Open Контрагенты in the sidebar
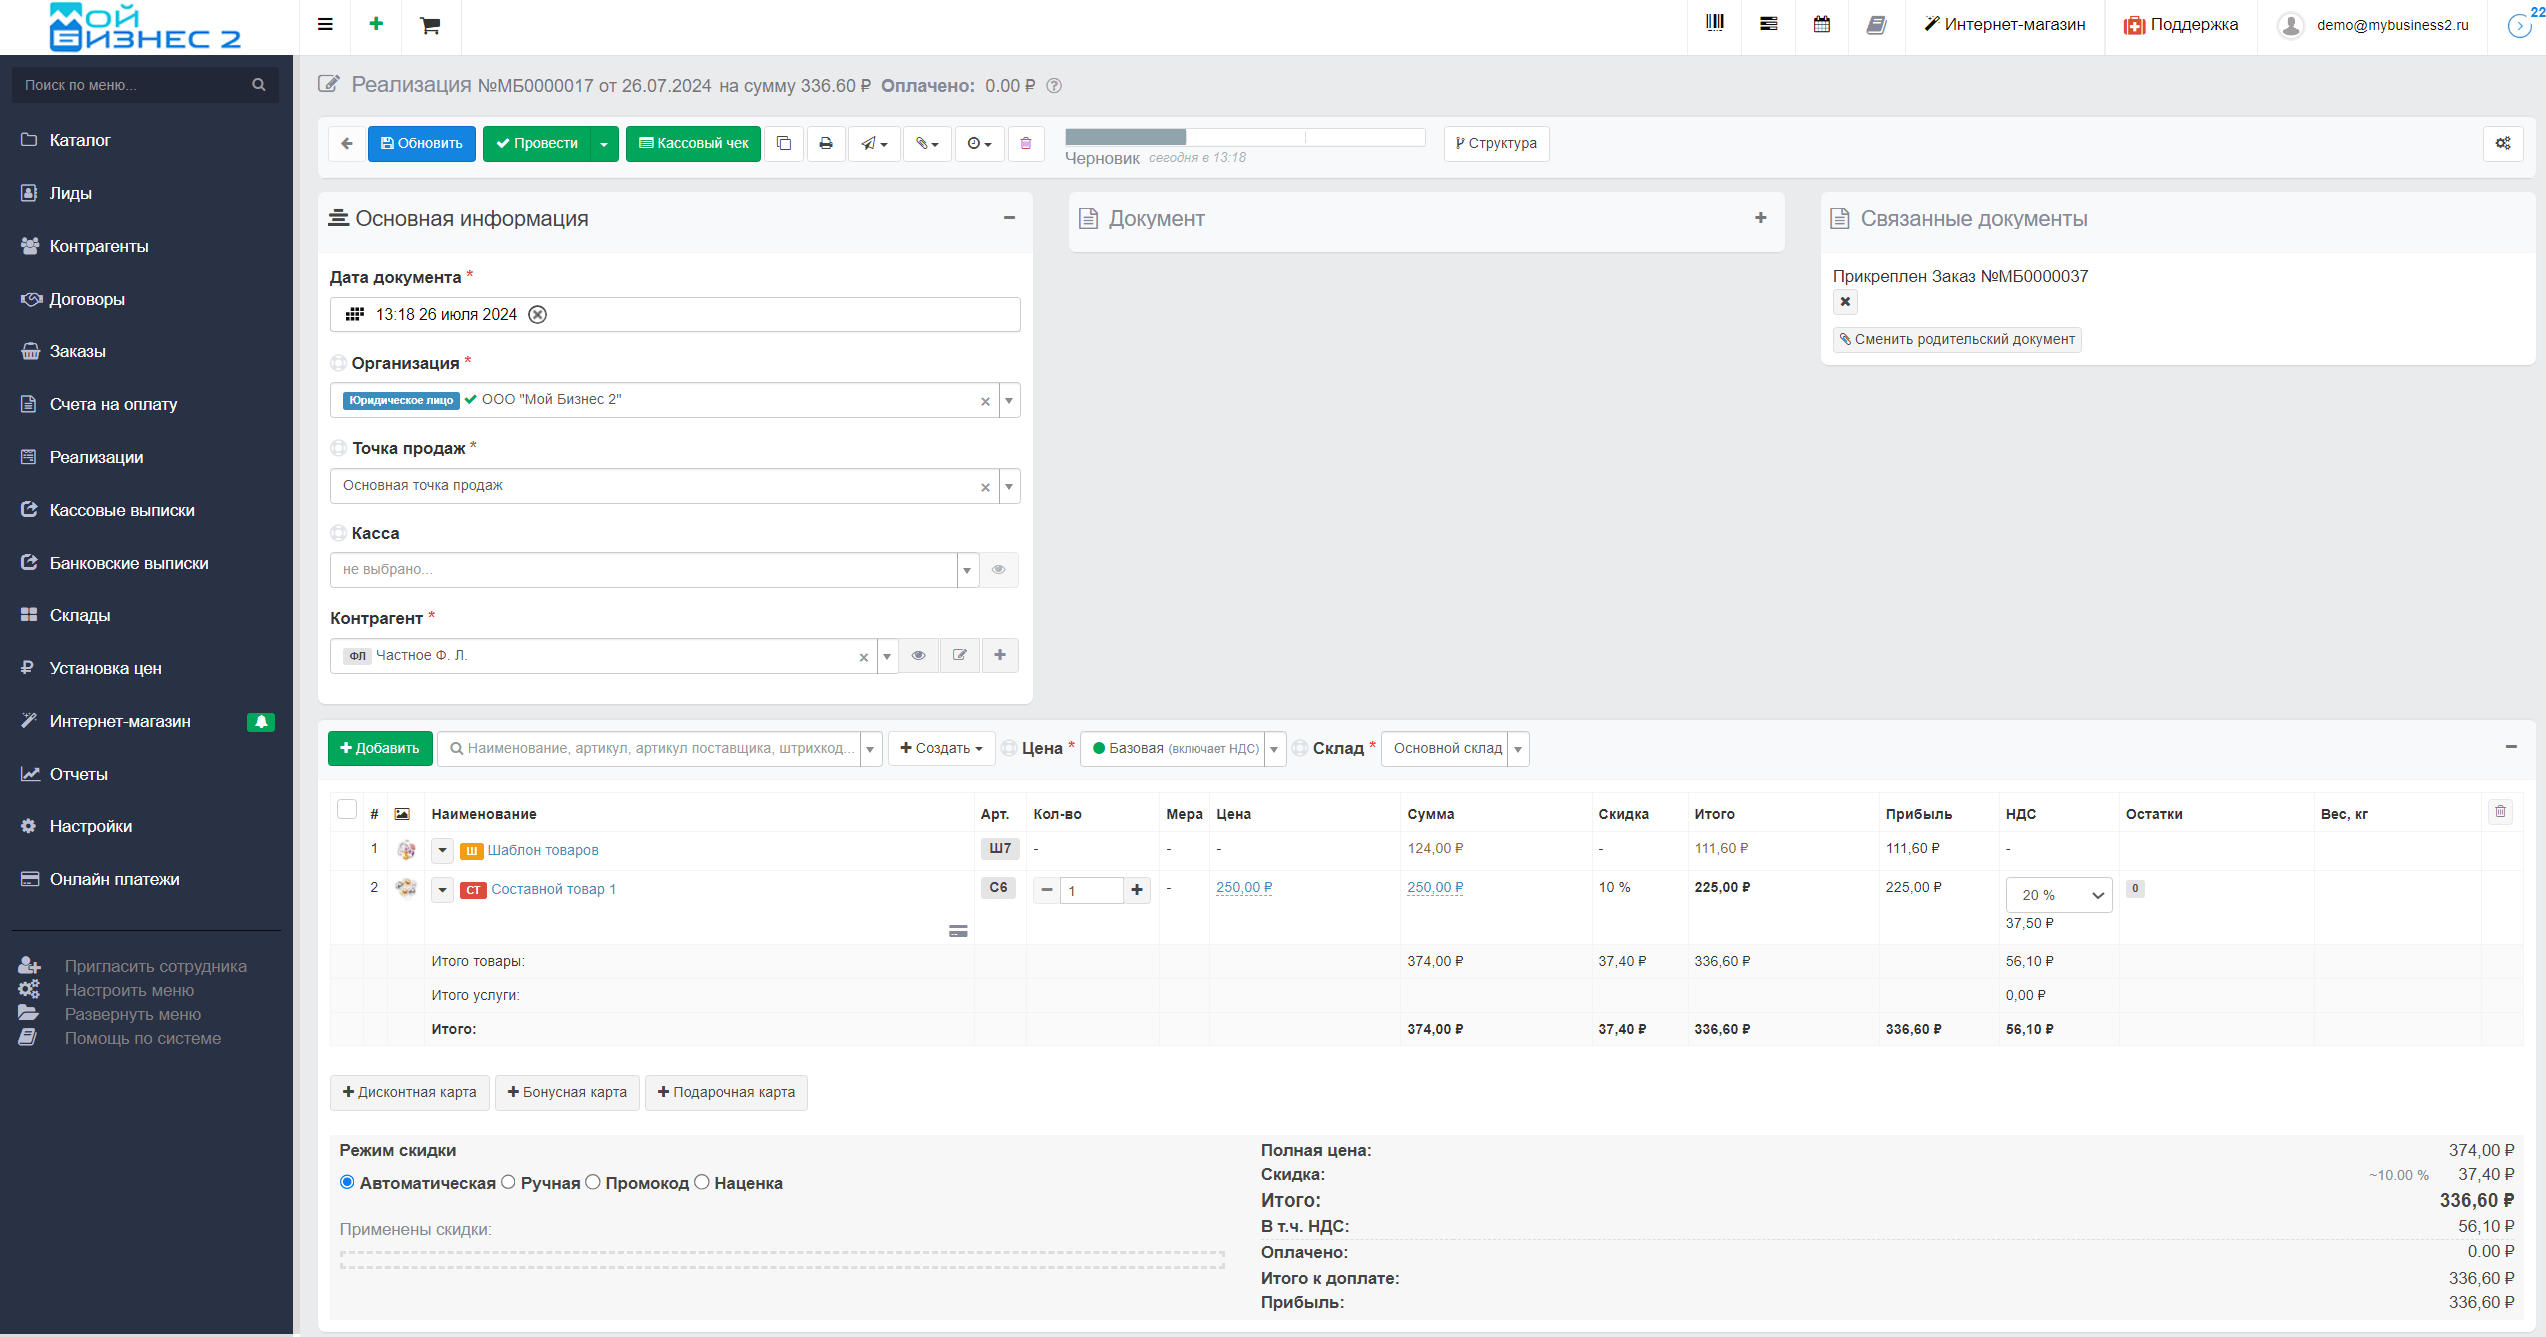The height and width of the screenshot is (1337, 2546). click(x=99, y=246)
